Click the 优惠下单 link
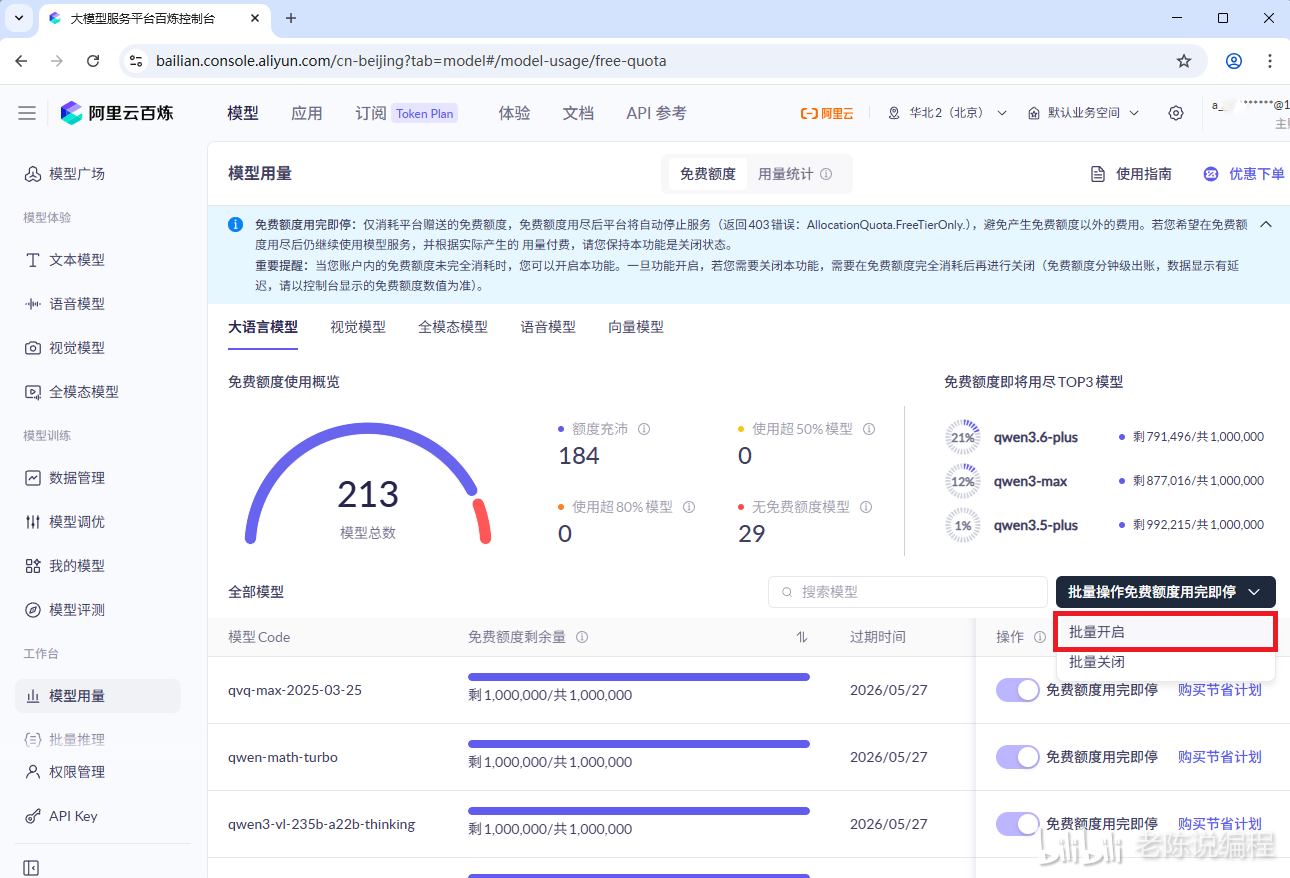 tap(1244, 174)
